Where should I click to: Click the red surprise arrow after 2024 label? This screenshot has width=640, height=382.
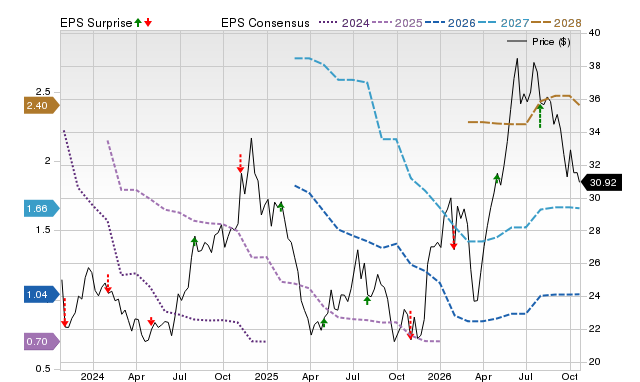[x=108, y=284]
